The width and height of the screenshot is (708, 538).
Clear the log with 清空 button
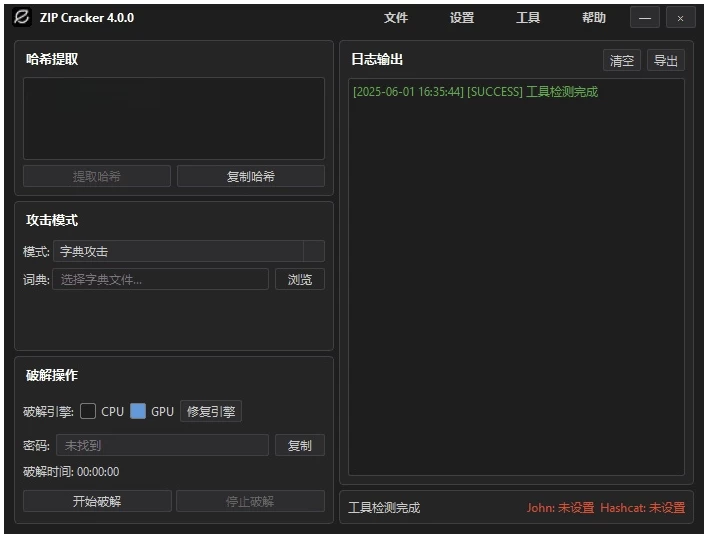click(622, 60)
